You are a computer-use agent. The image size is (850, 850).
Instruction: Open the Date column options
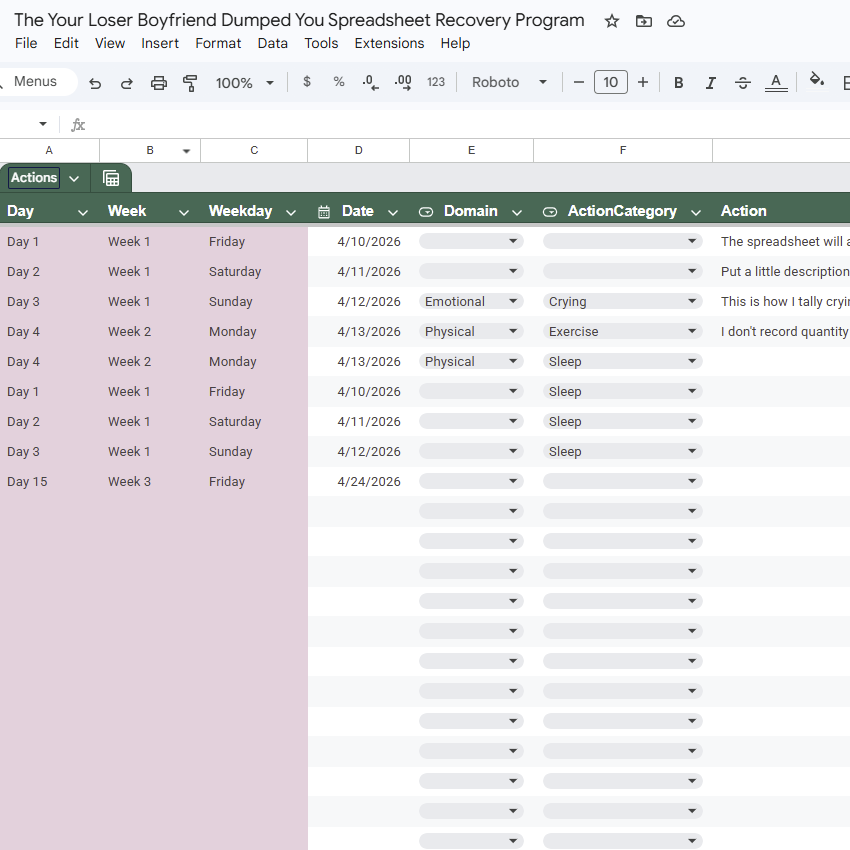392,212
